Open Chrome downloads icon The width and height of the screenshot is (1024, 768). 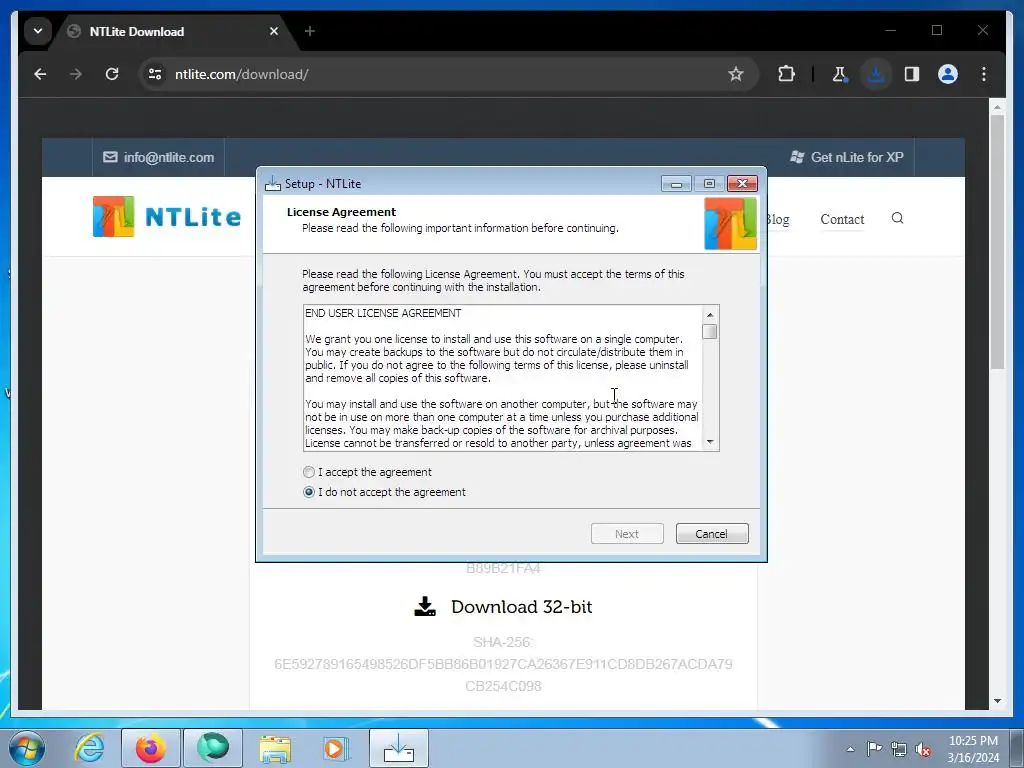pyautogui.click(x=876, y=74)
